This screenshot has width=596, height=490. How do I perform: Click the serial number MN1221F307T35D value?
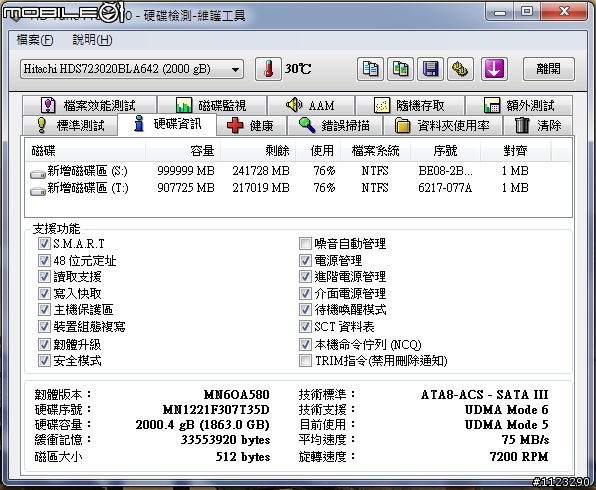pyautogui.click(x=216, y=410)
